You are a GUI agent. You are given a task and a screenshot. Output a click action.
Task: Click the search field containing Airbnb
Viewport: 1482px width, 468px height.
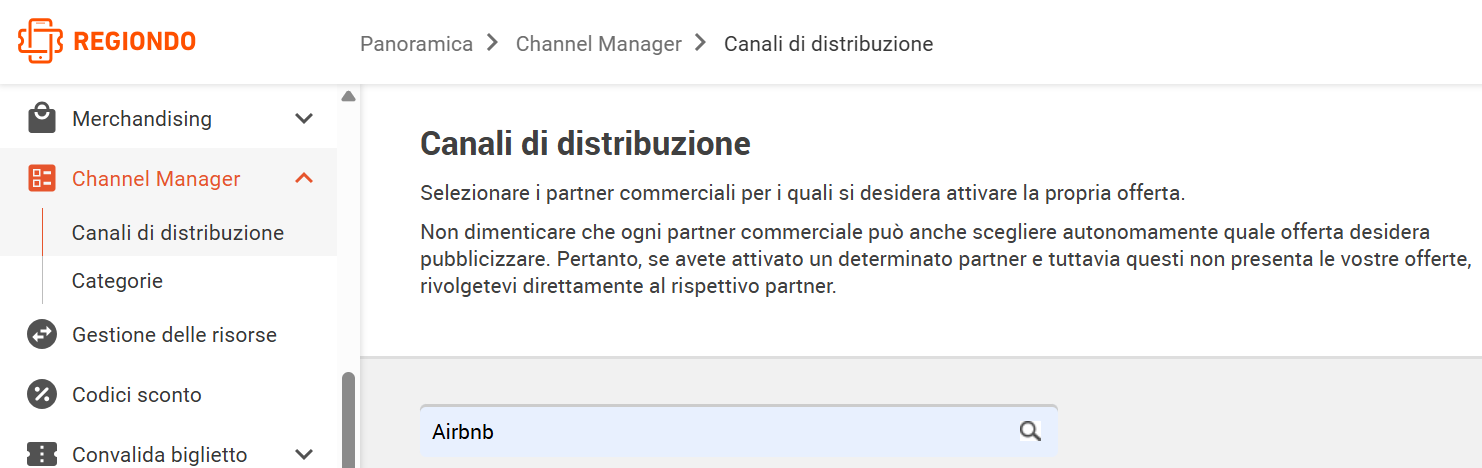click(738, 431)
